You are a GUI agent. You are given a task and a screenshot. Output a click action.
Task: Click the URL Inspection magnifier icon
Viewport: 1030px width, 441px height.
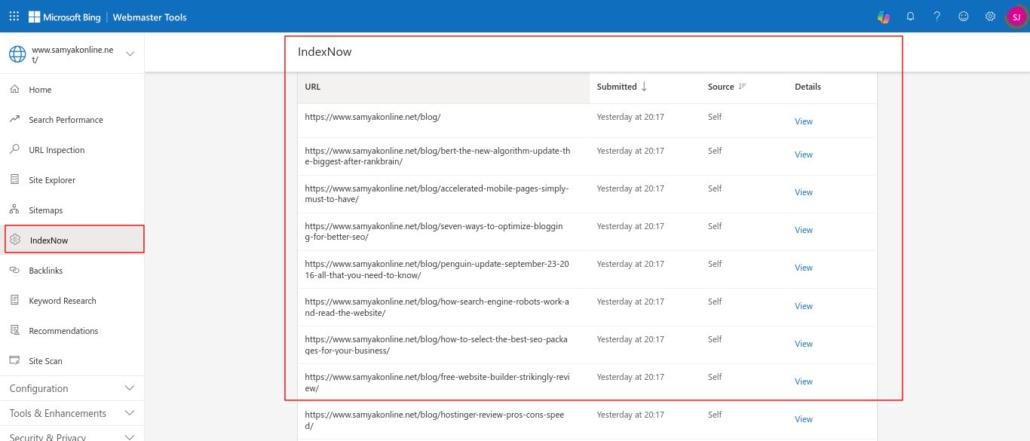[15, 149]
